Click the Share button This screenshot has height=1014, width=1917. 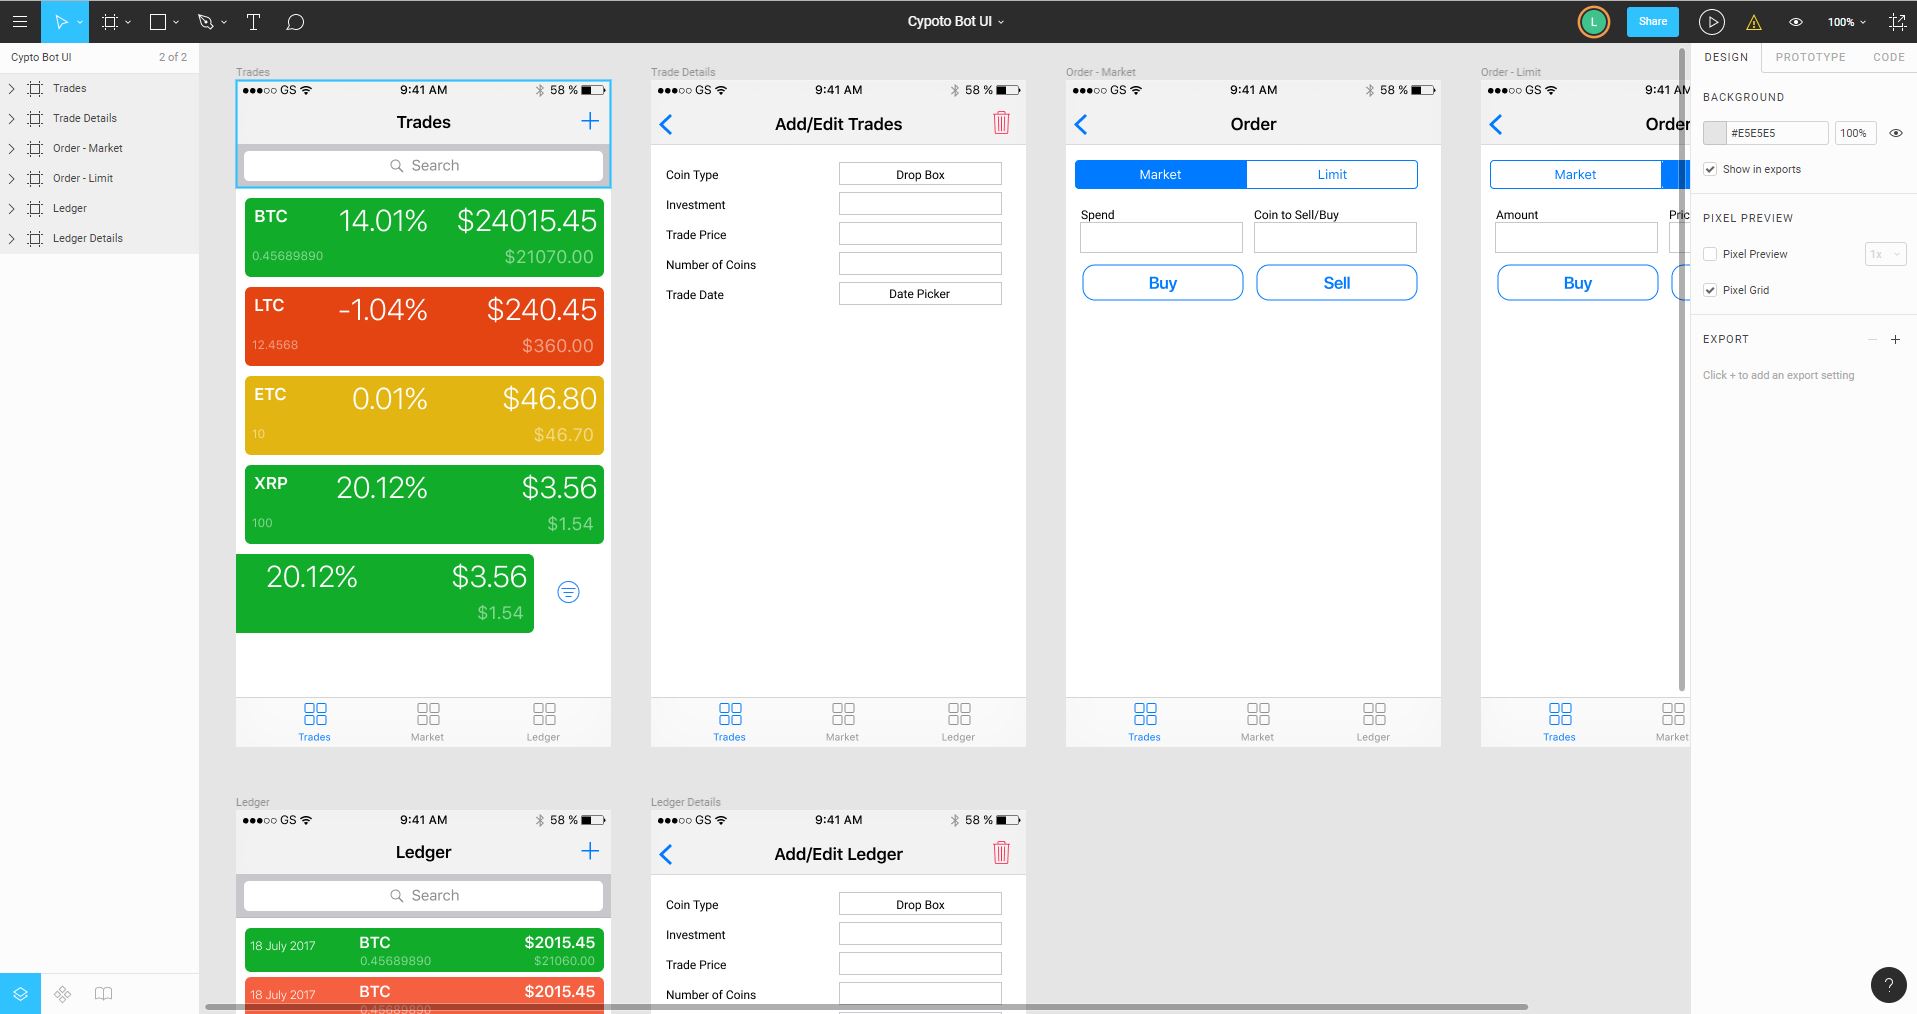1652,21
